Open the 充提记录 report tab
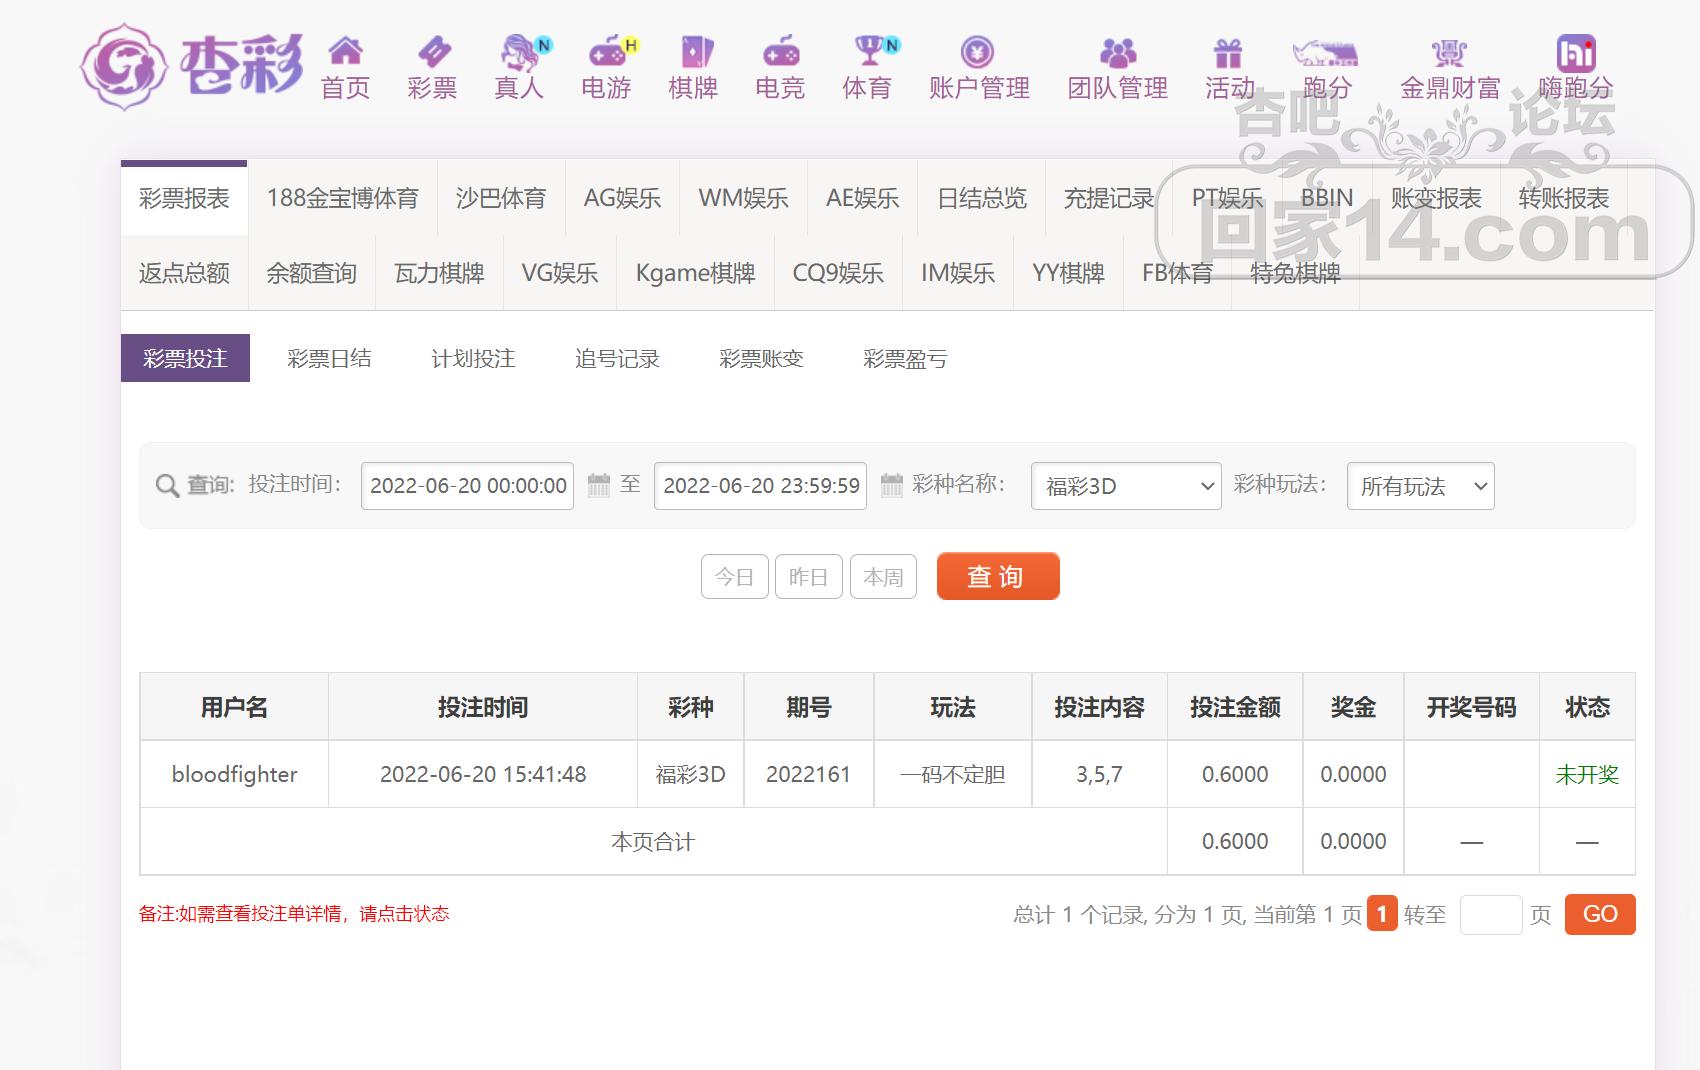Image resolution: width=1700 pixels, height=1070 pixels. [x=1108, y=198]
